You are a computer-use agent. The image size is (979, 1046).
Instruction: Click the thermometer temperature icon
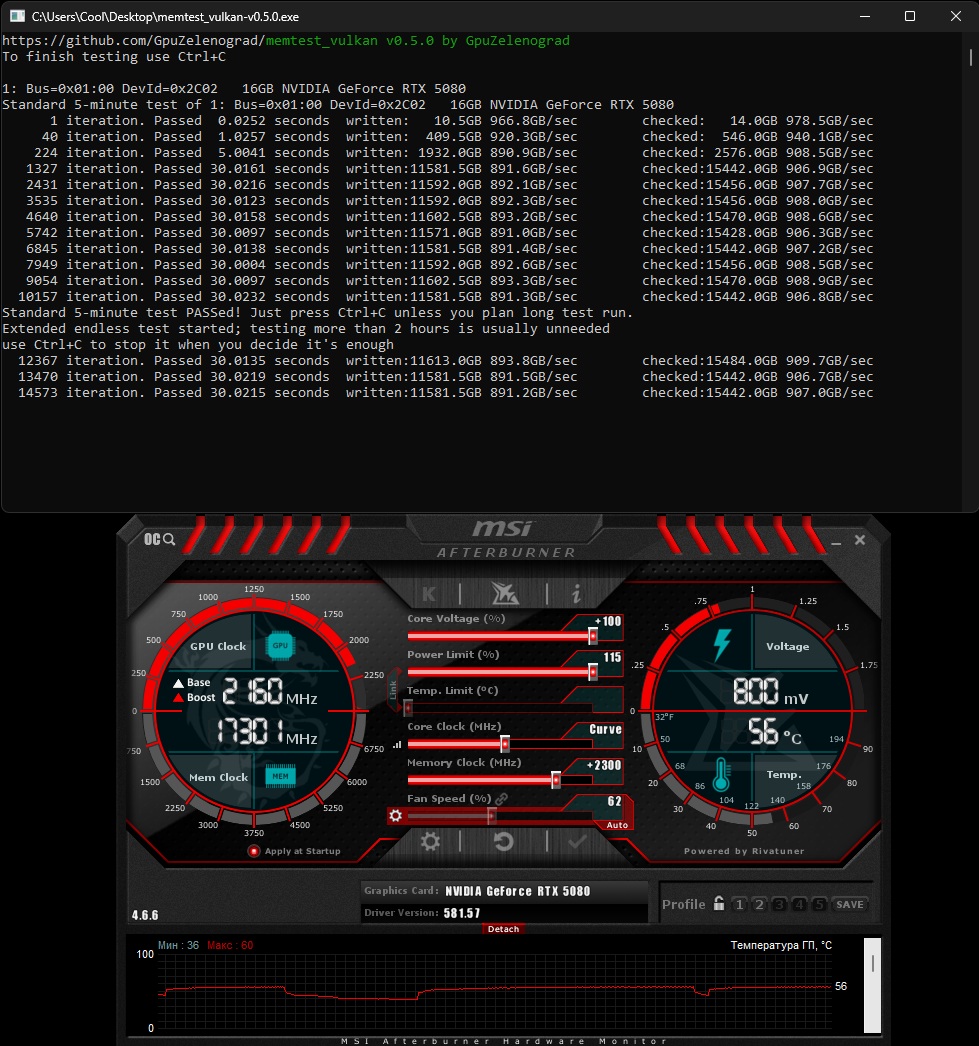coord(720,774)
